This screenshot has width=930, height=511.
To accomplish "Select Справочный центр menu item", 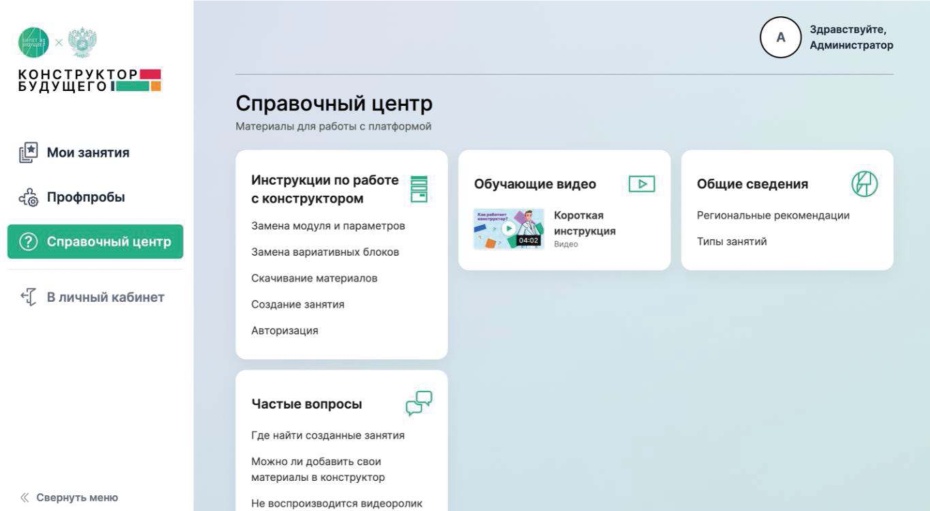I will pyautogui.click(x=95, y=241).
